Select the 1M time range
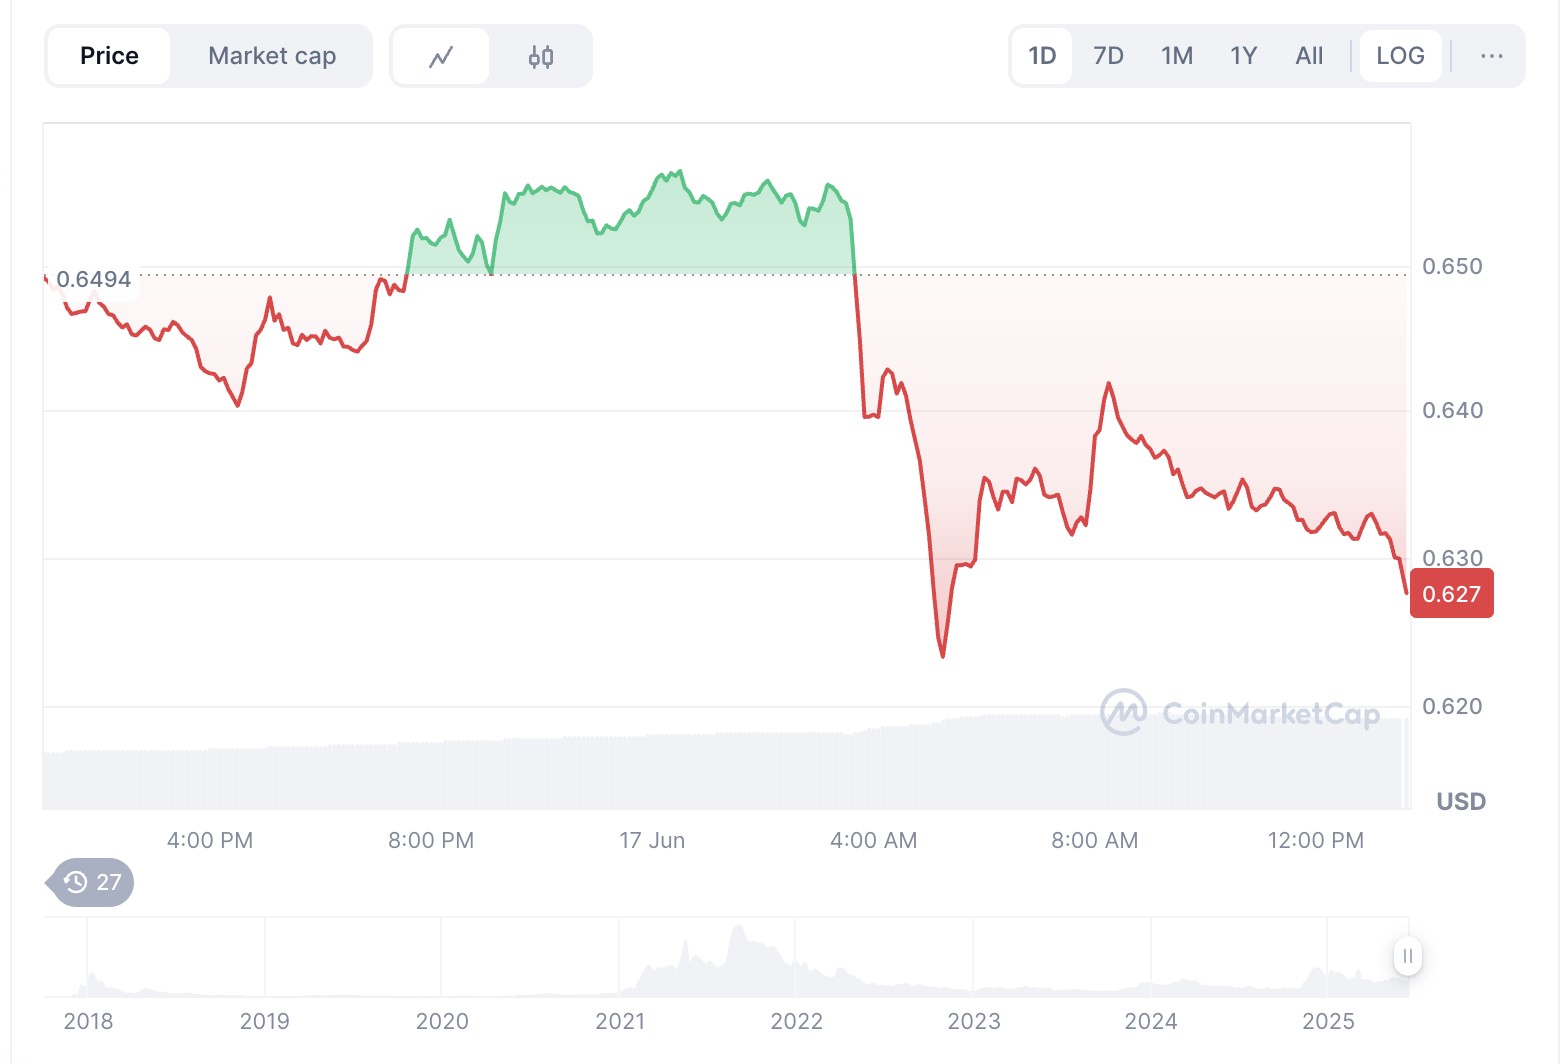1560x1064 pixels. point(1177,56)
